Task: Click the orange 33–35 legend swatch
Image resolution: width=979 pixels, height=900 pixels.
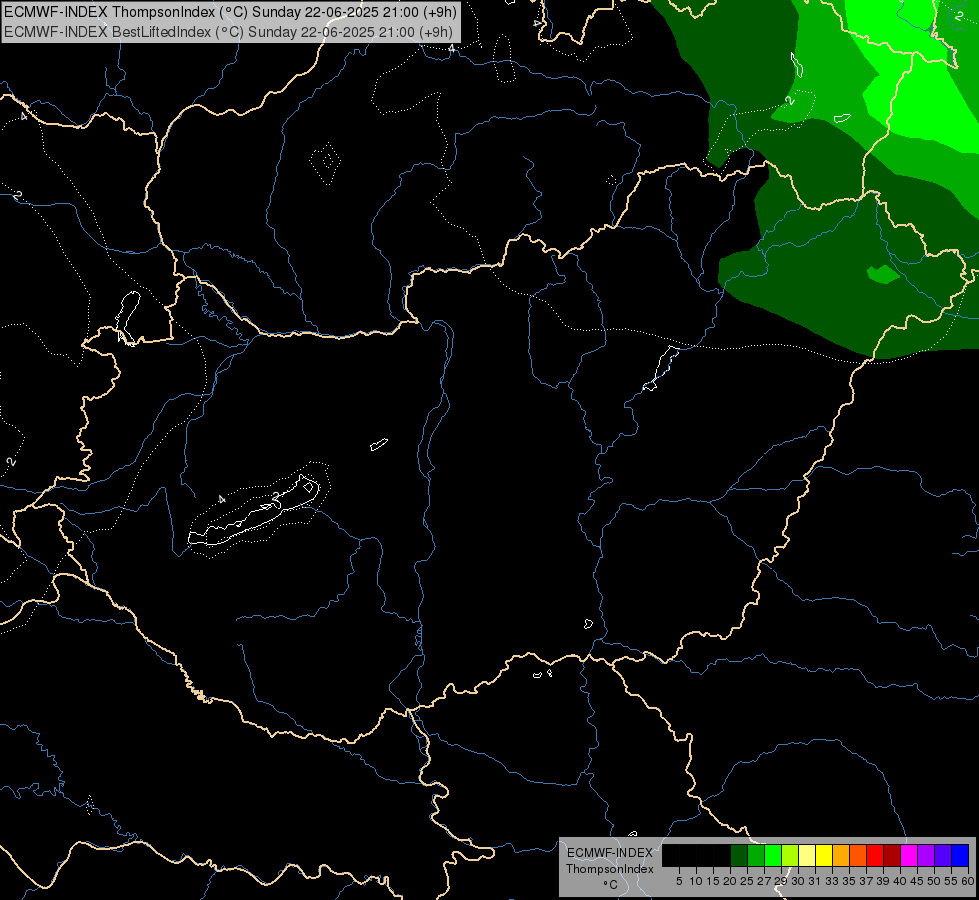Action: [x=841, y=855]
